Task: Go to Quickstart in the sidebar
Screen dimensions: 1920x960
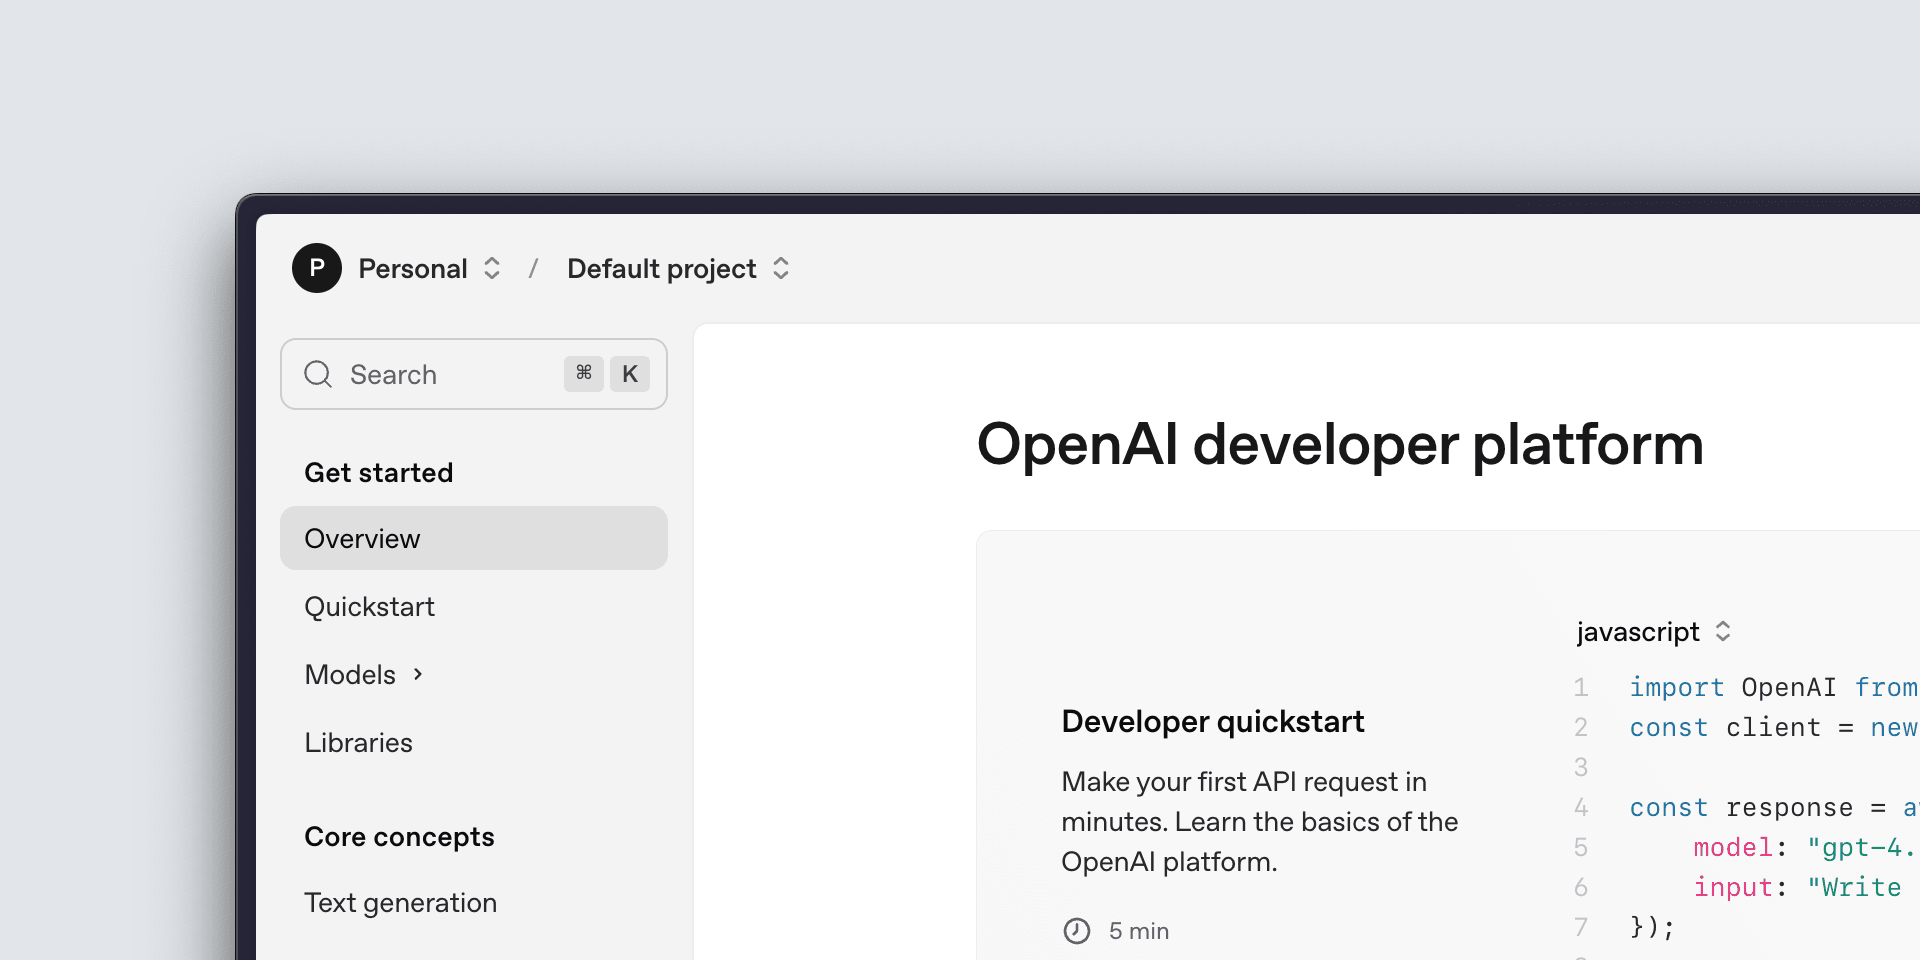Action: [369, 606]
